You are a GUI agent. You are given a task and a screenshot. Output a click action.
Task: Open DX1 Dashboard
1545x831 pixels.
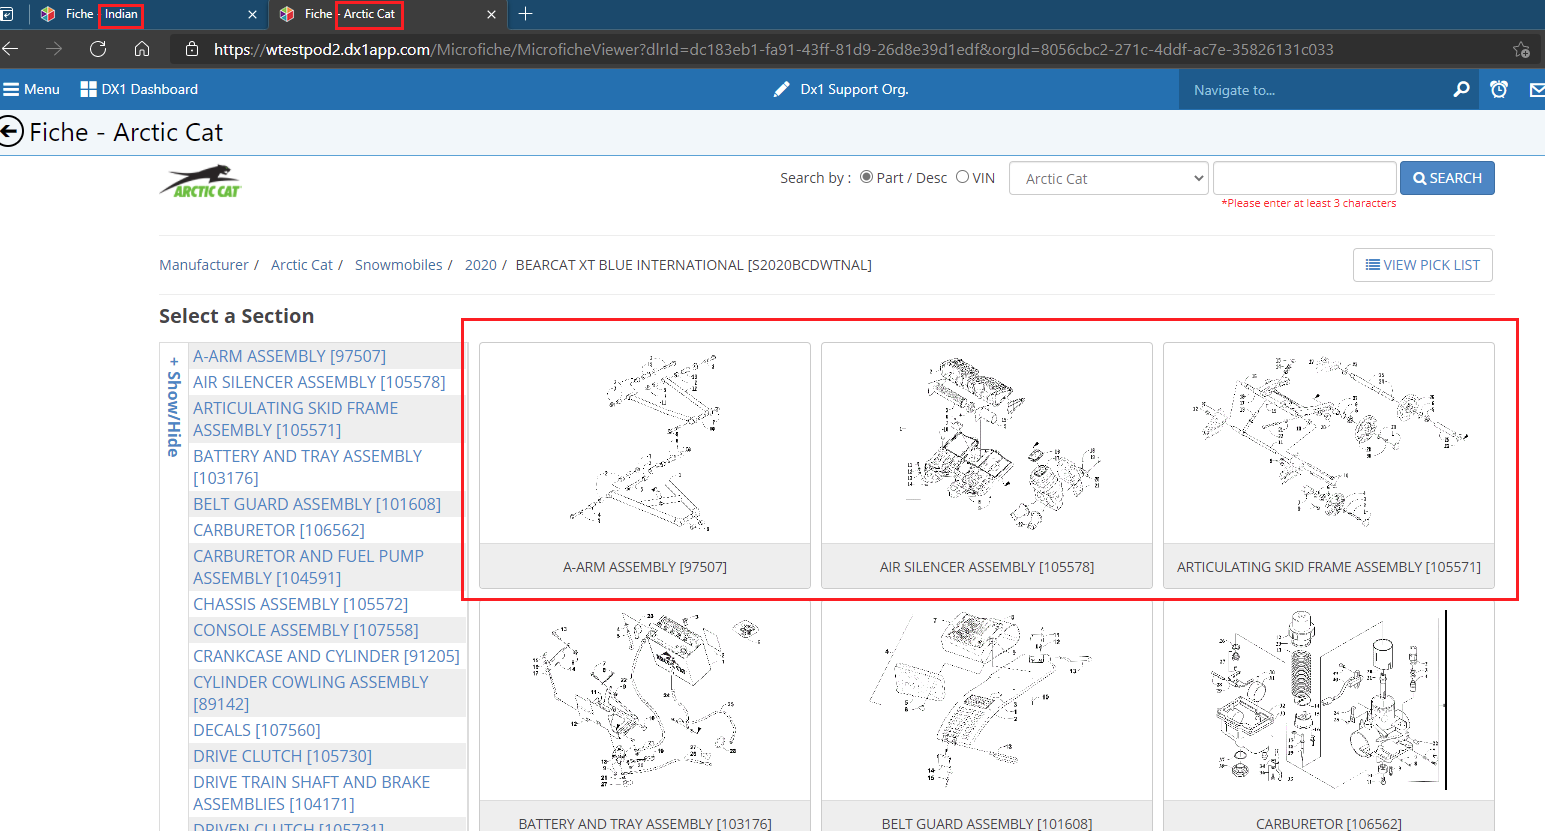coord(139,89)
